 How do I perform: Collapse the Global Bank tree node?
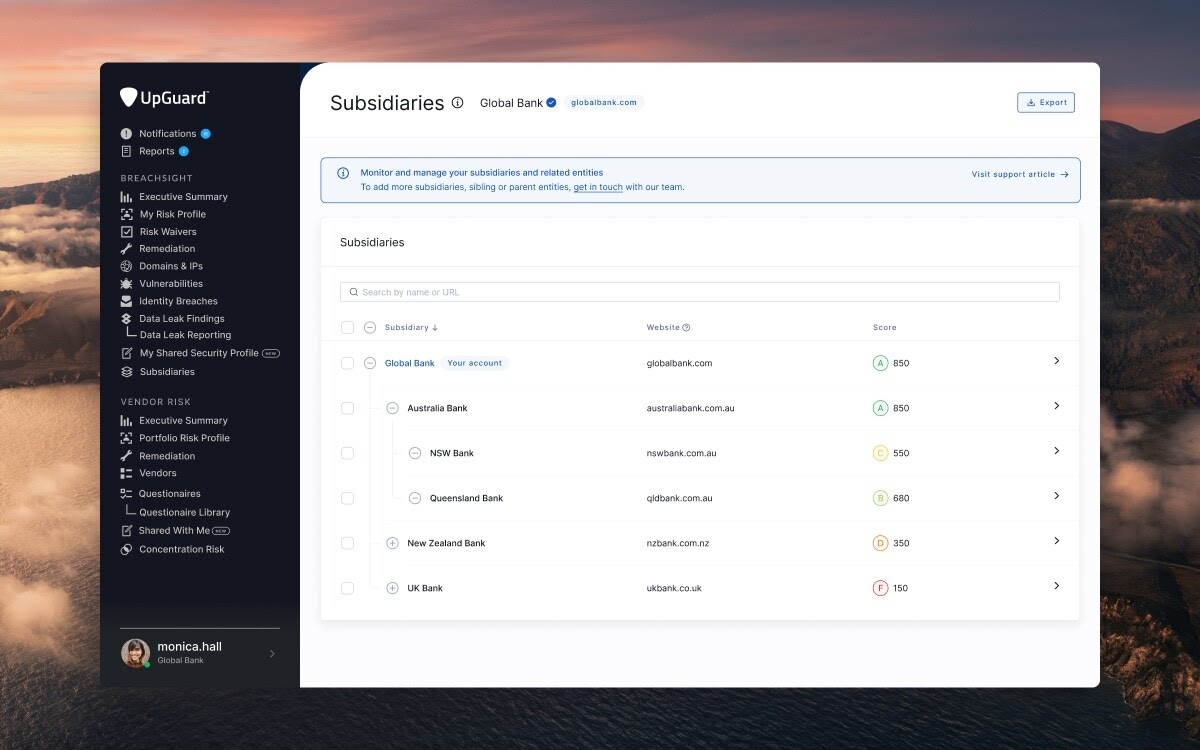[370, 363]
